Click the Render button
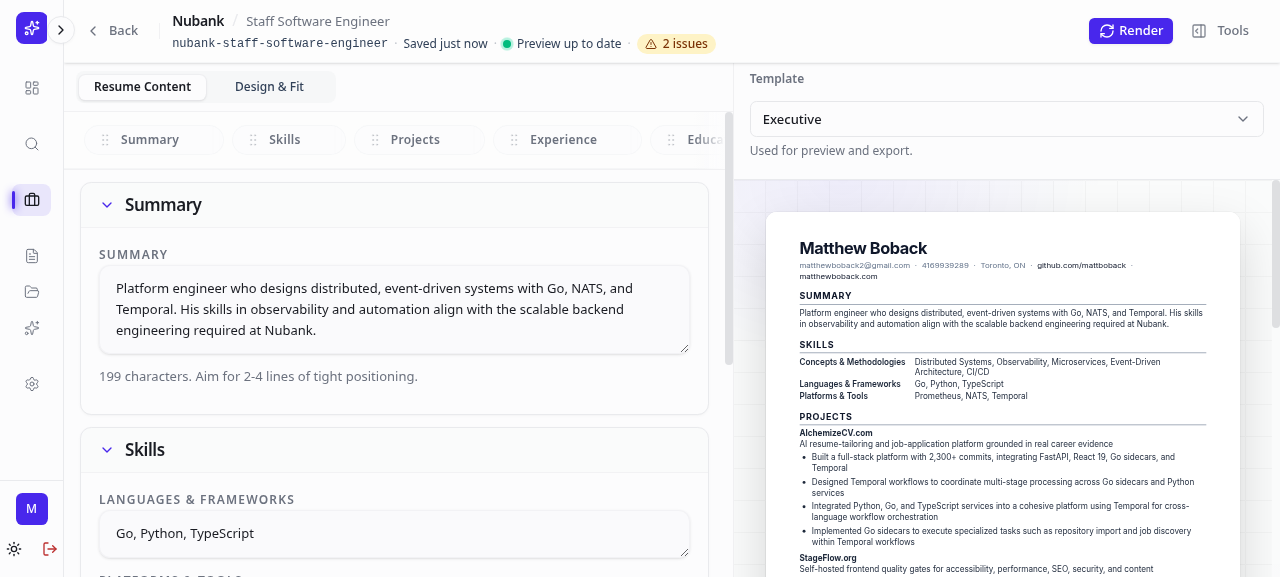The height and width of the screenshot is (577, 1280). click(x=1131, y=31)
